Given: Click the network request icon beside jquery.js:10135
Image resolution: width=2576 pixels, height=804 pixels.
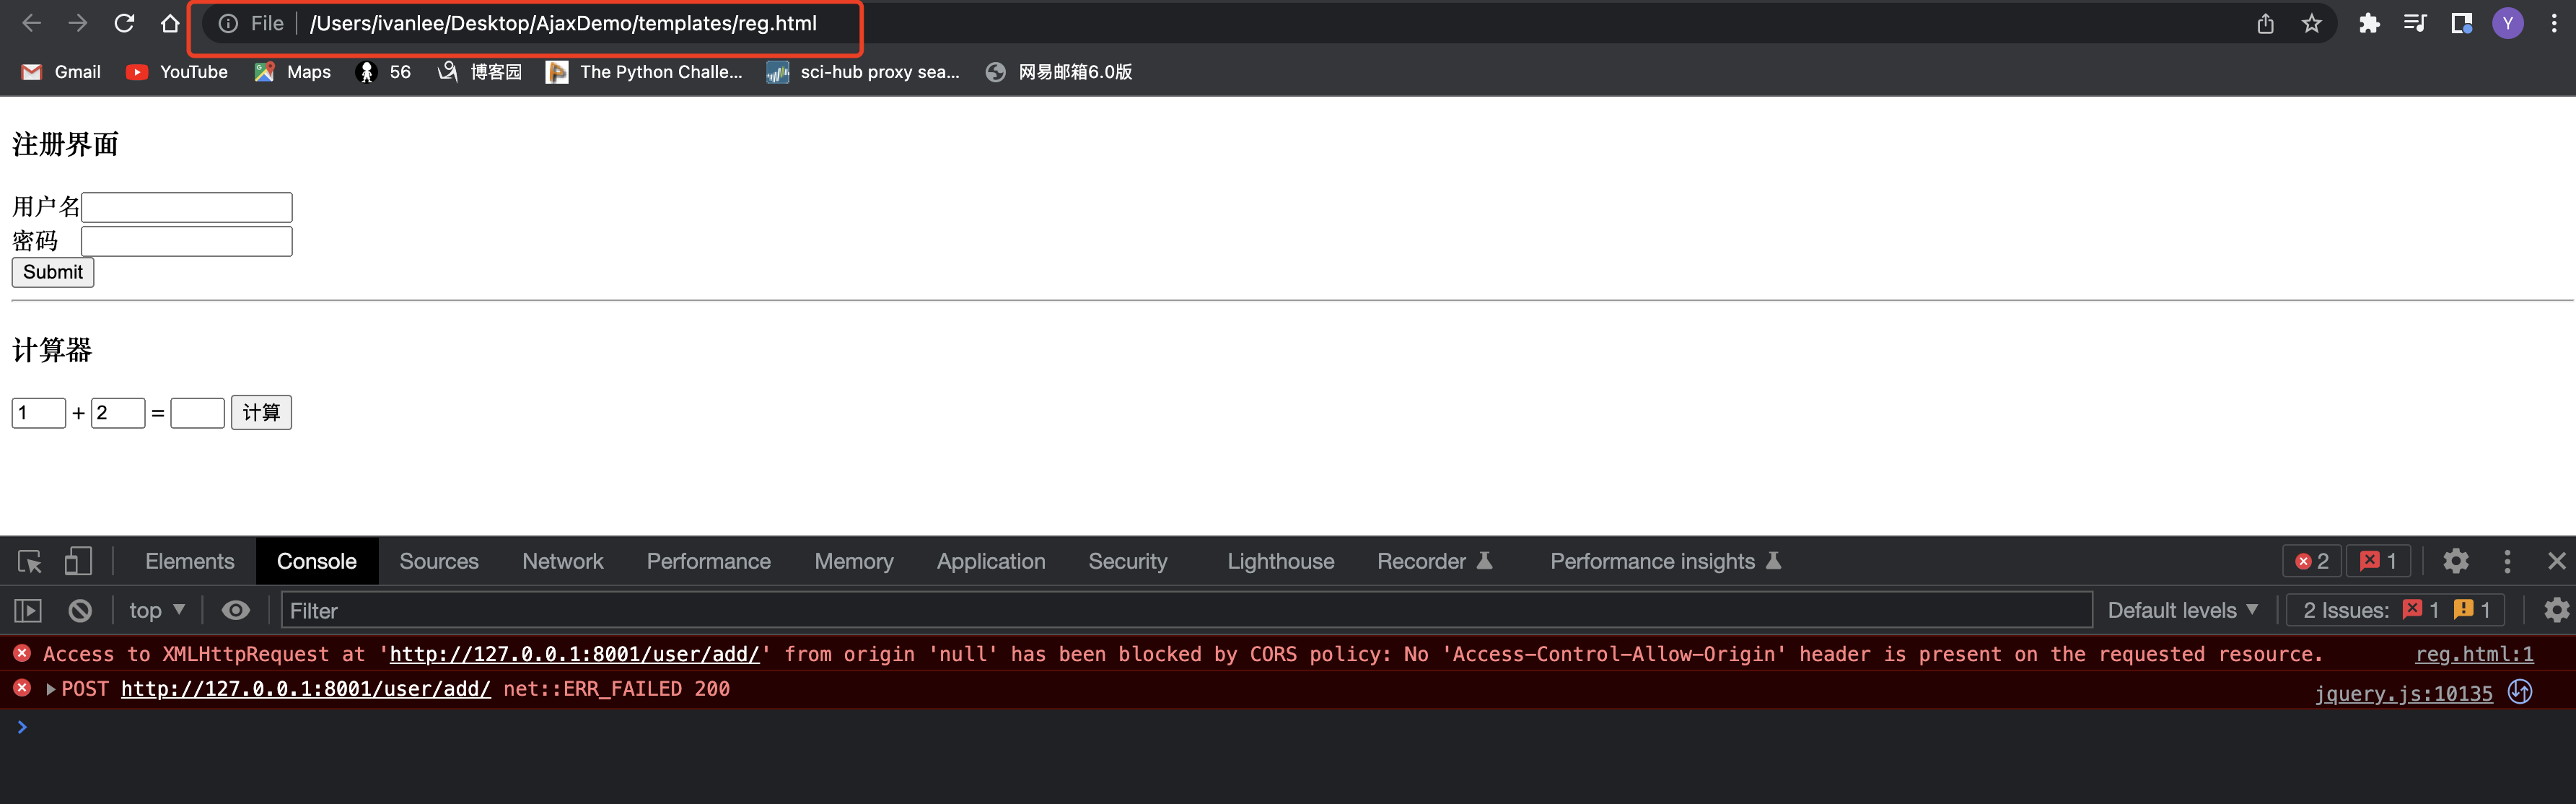Looking at the screenshot, I should point(2520,692).
